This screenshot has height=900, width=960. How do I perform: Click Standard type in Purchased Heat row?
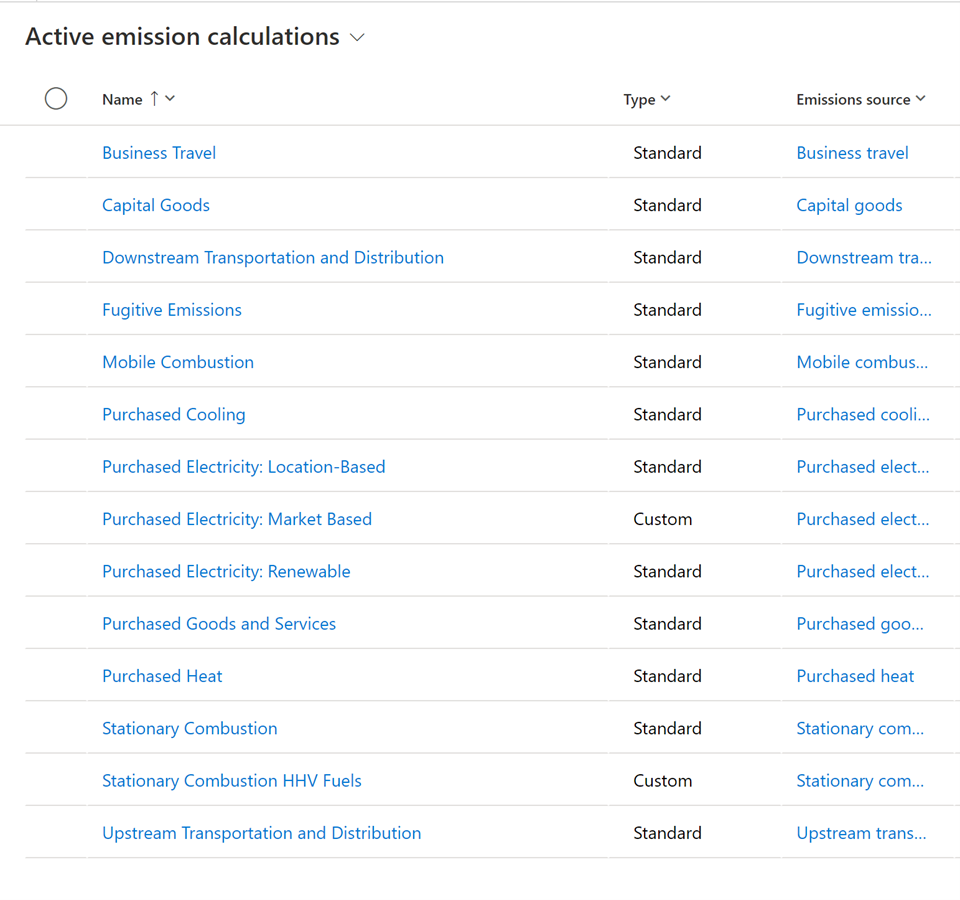(667, 677)
